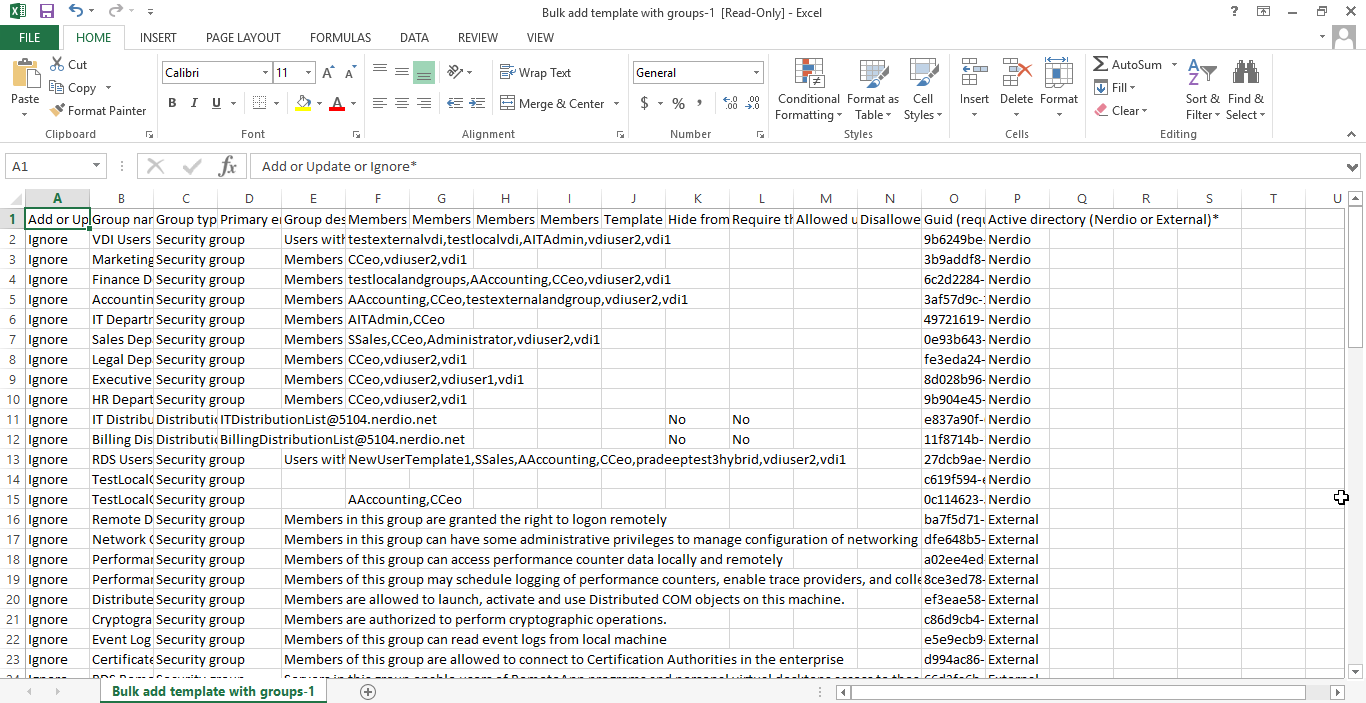1366x703 pixels.
Task: Click AutoSum sigma
Action: 1127,64
